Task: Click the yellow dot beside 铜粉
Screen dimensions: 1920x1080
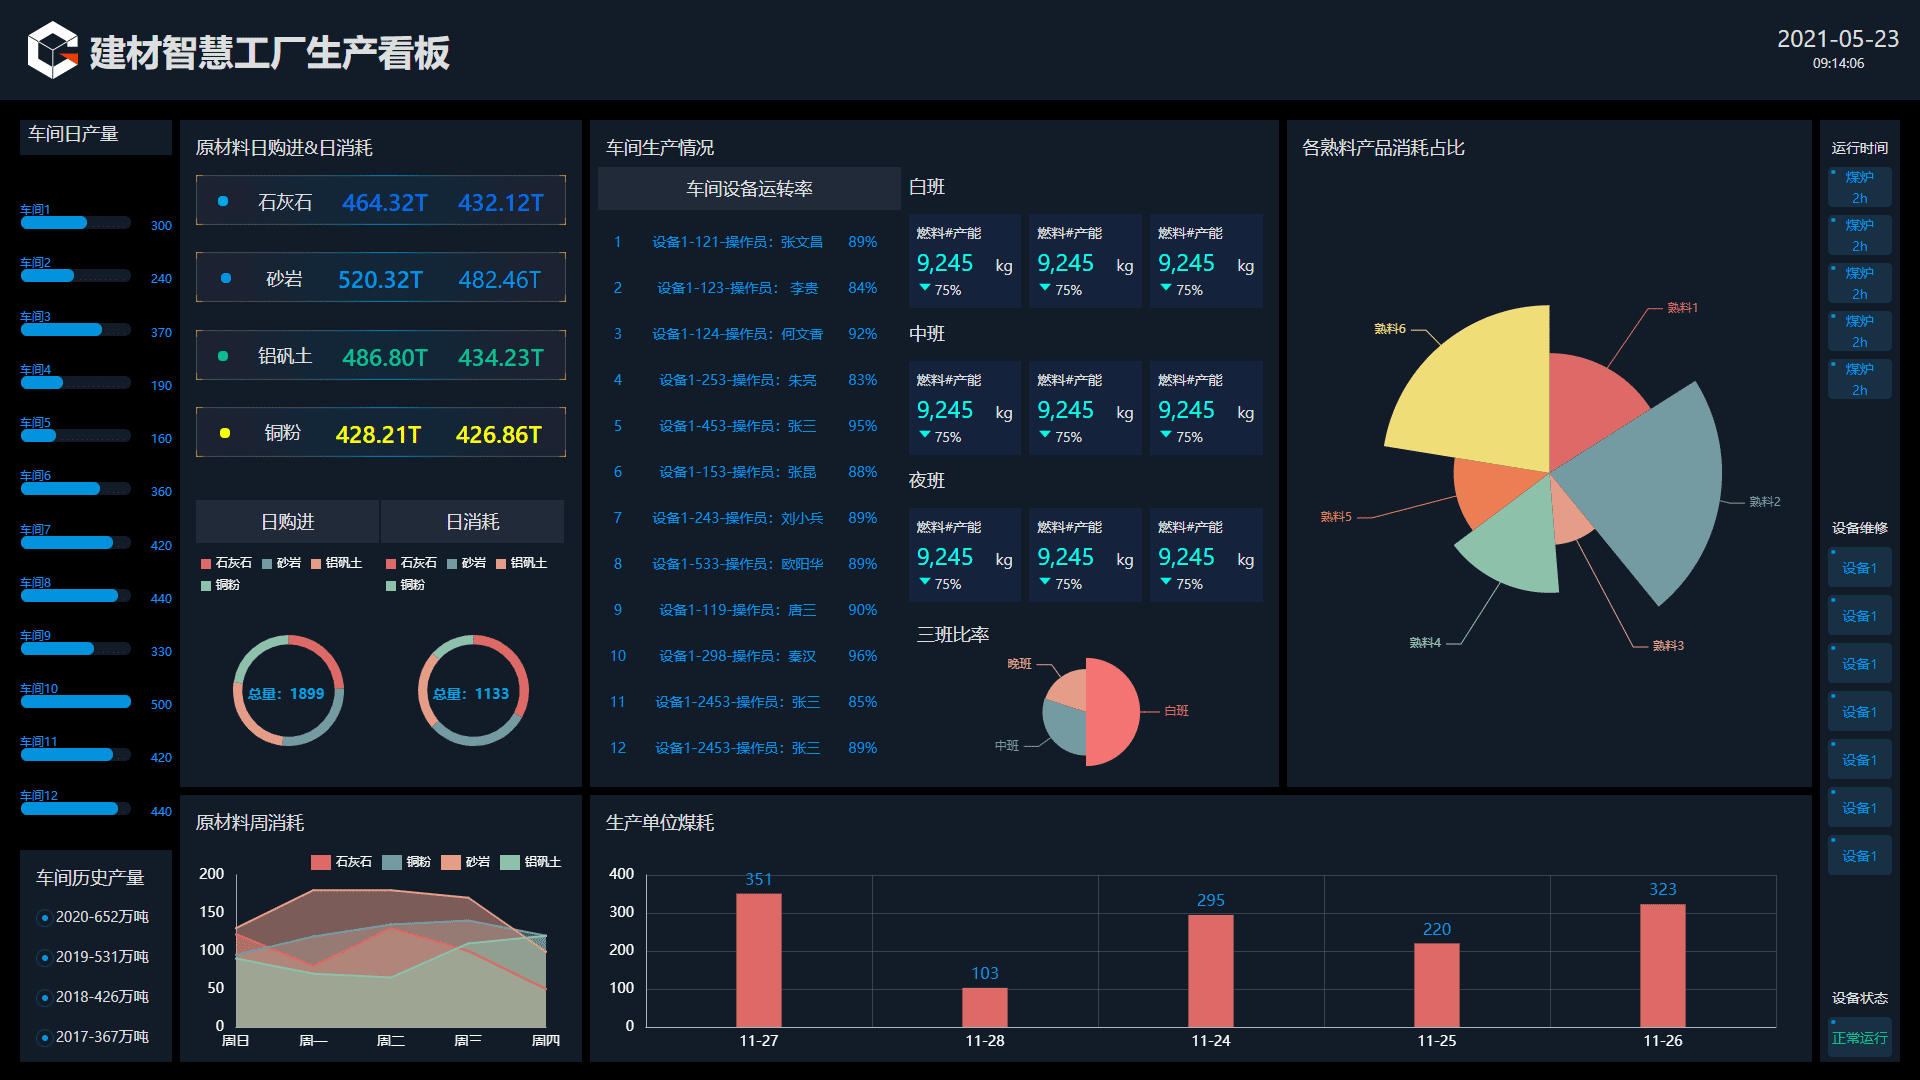Action: coord(225,433)
